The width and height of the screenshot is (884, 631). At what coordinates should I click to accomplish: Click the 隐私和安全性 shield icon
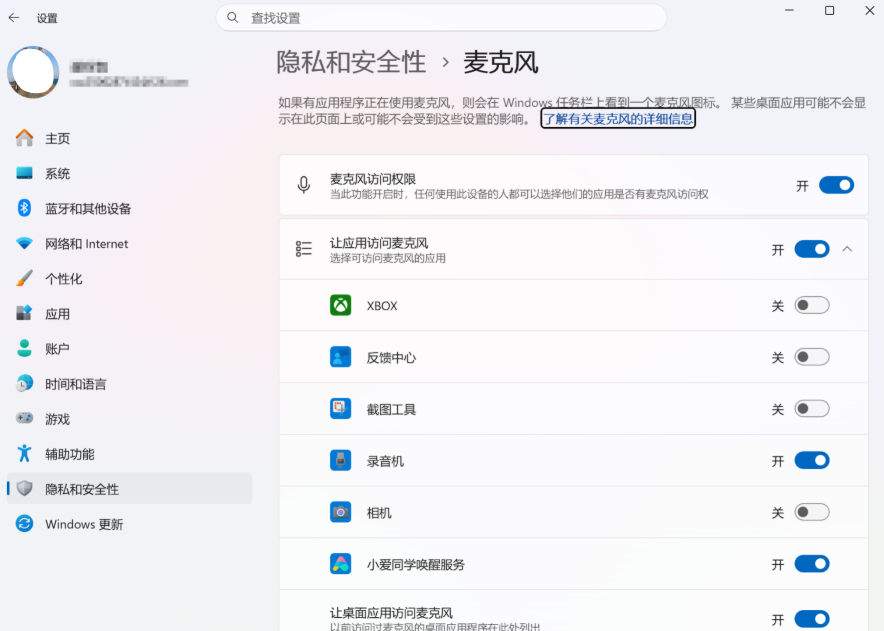pos(24,488)
